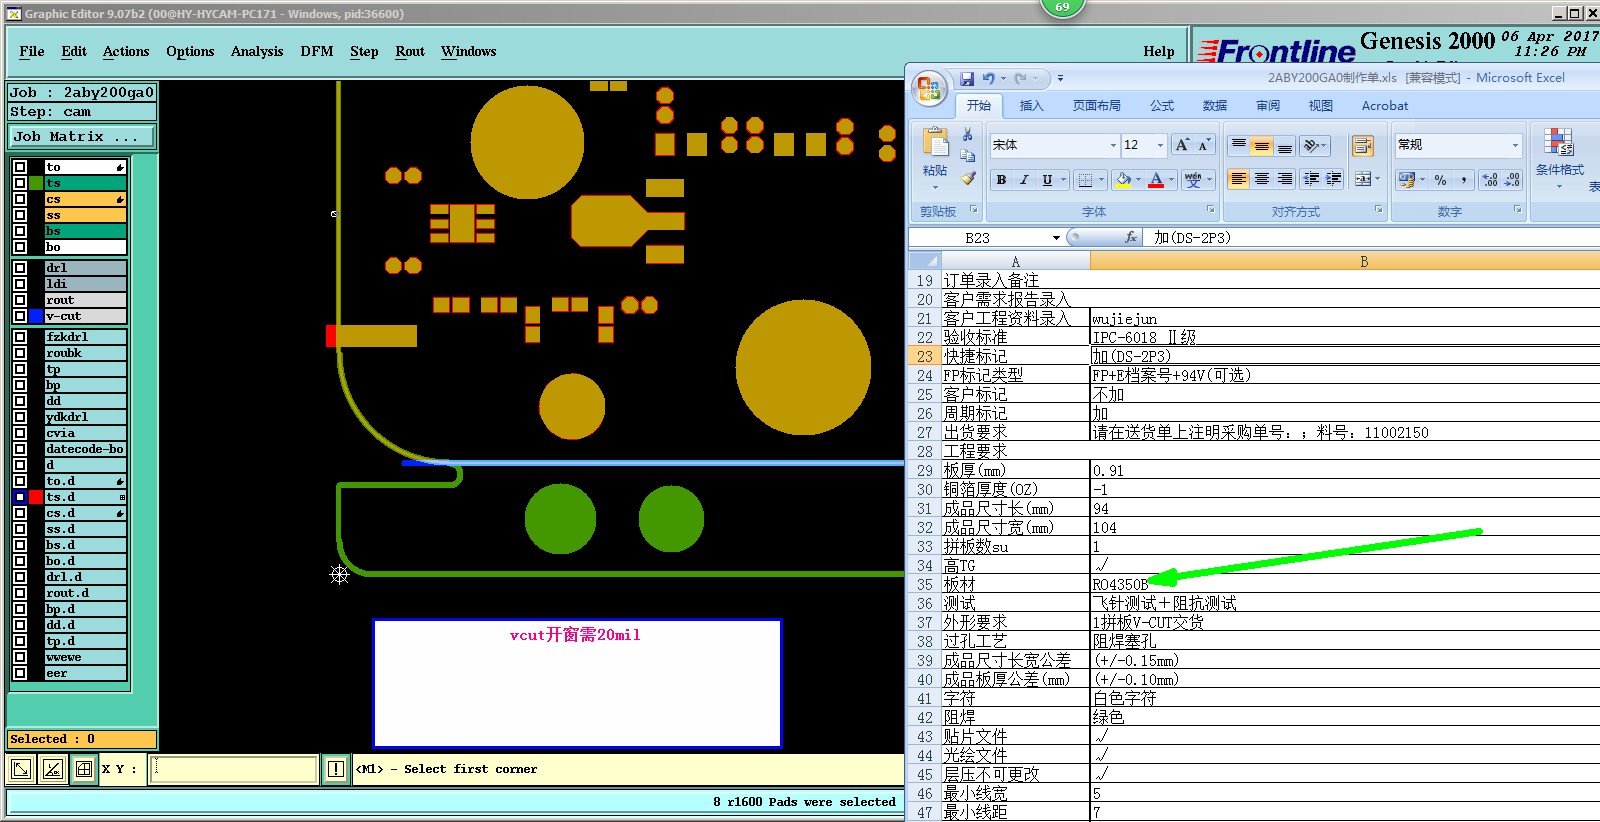Click the insert function fx icon
The height and width of the screenshot is (822, 1600).
click(1131, 238)
